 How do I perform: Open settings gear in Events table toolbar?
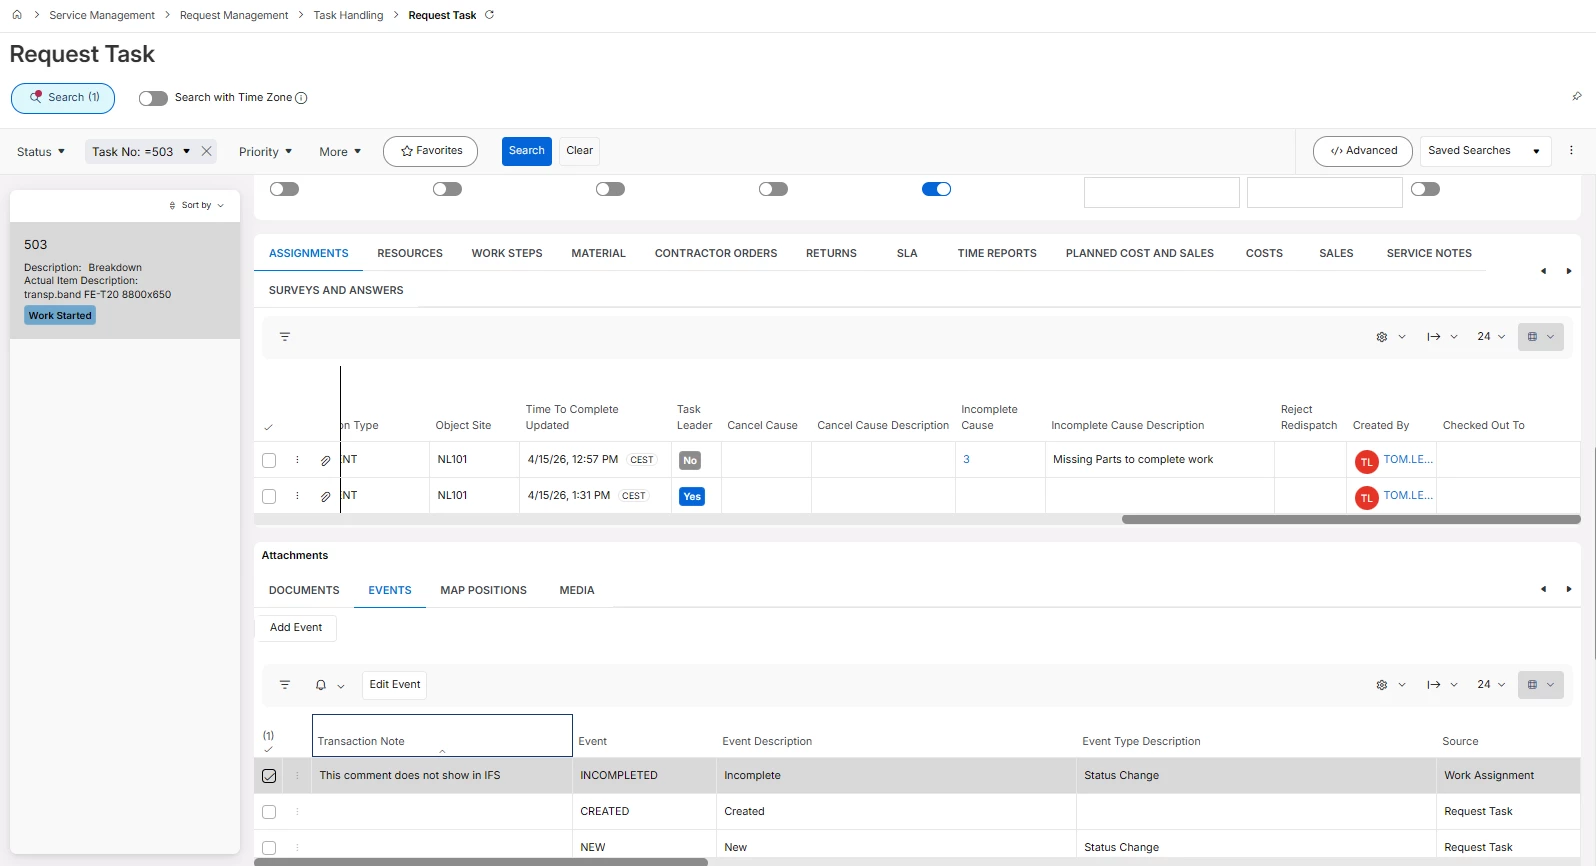[x=1382, y=685]
